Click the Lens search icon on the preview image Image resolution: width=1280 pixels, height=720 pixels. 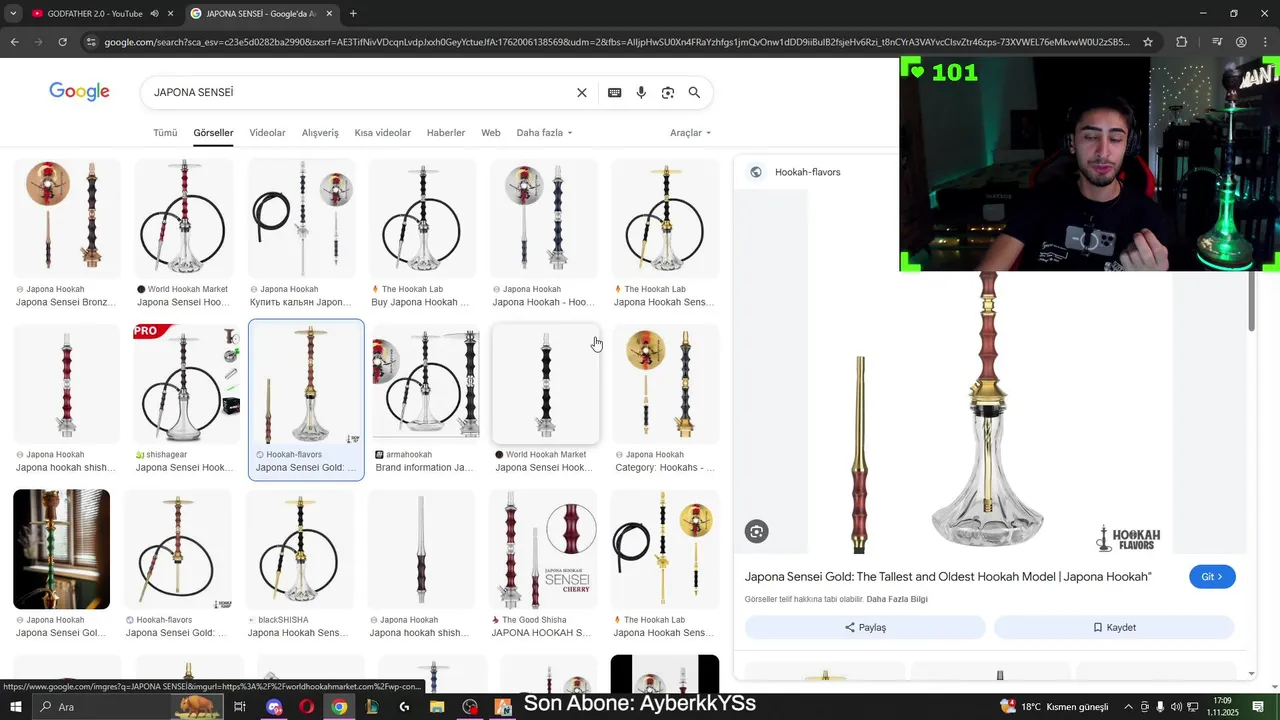(x=756, y=532)
